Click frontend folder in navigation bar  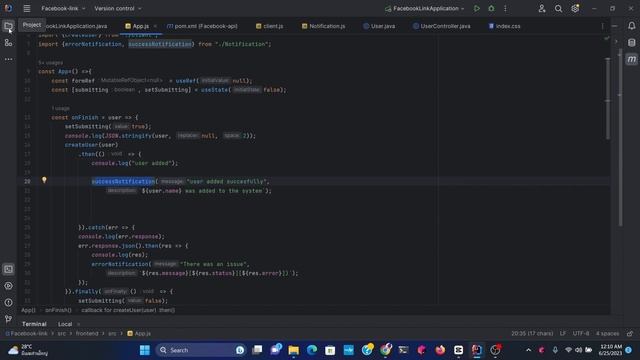(87, 333)
